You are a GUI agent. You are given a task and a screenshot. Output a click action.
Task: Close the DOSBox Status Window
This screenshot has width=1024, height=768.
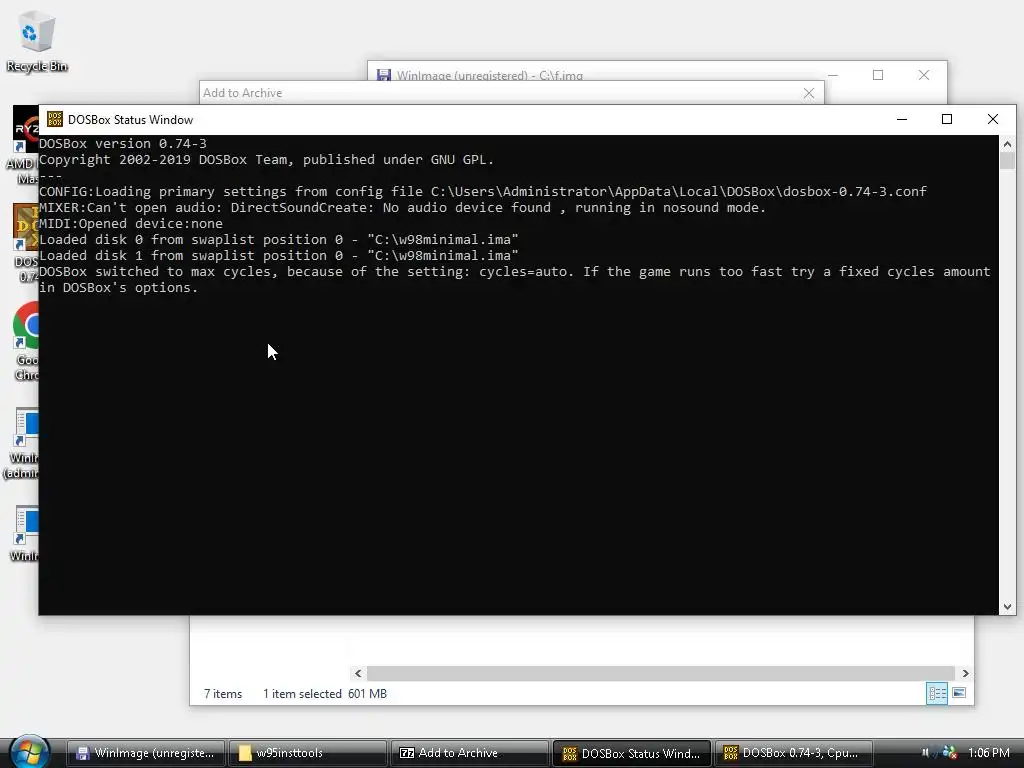(993, 119)
